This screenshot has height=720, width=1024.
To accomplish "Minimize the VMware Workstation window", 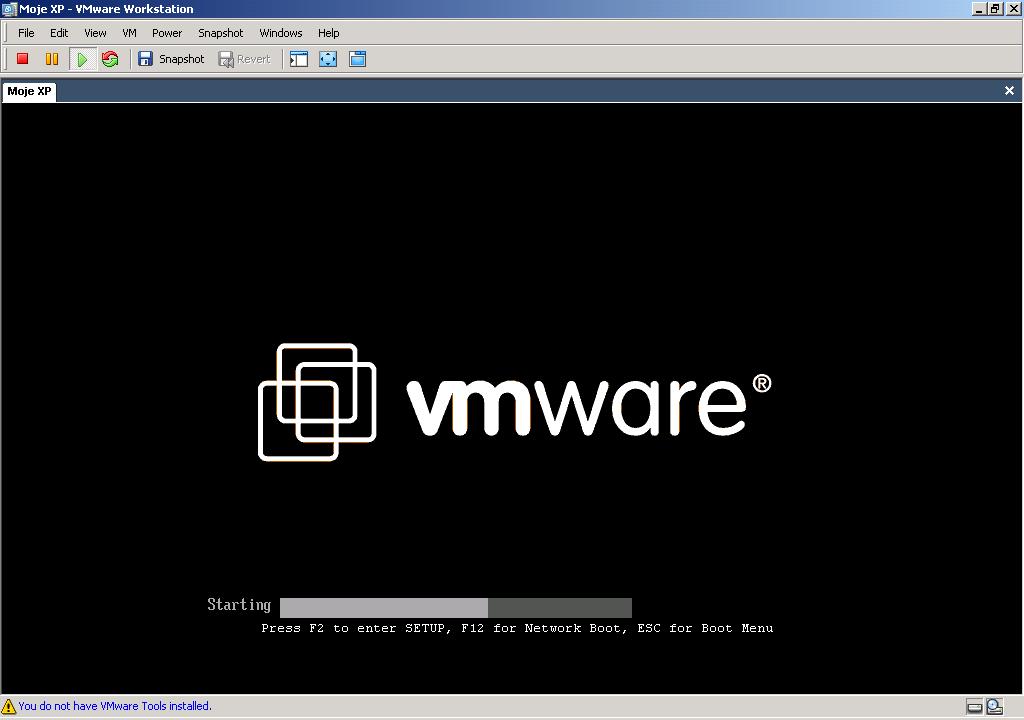I will coord(979,8).
